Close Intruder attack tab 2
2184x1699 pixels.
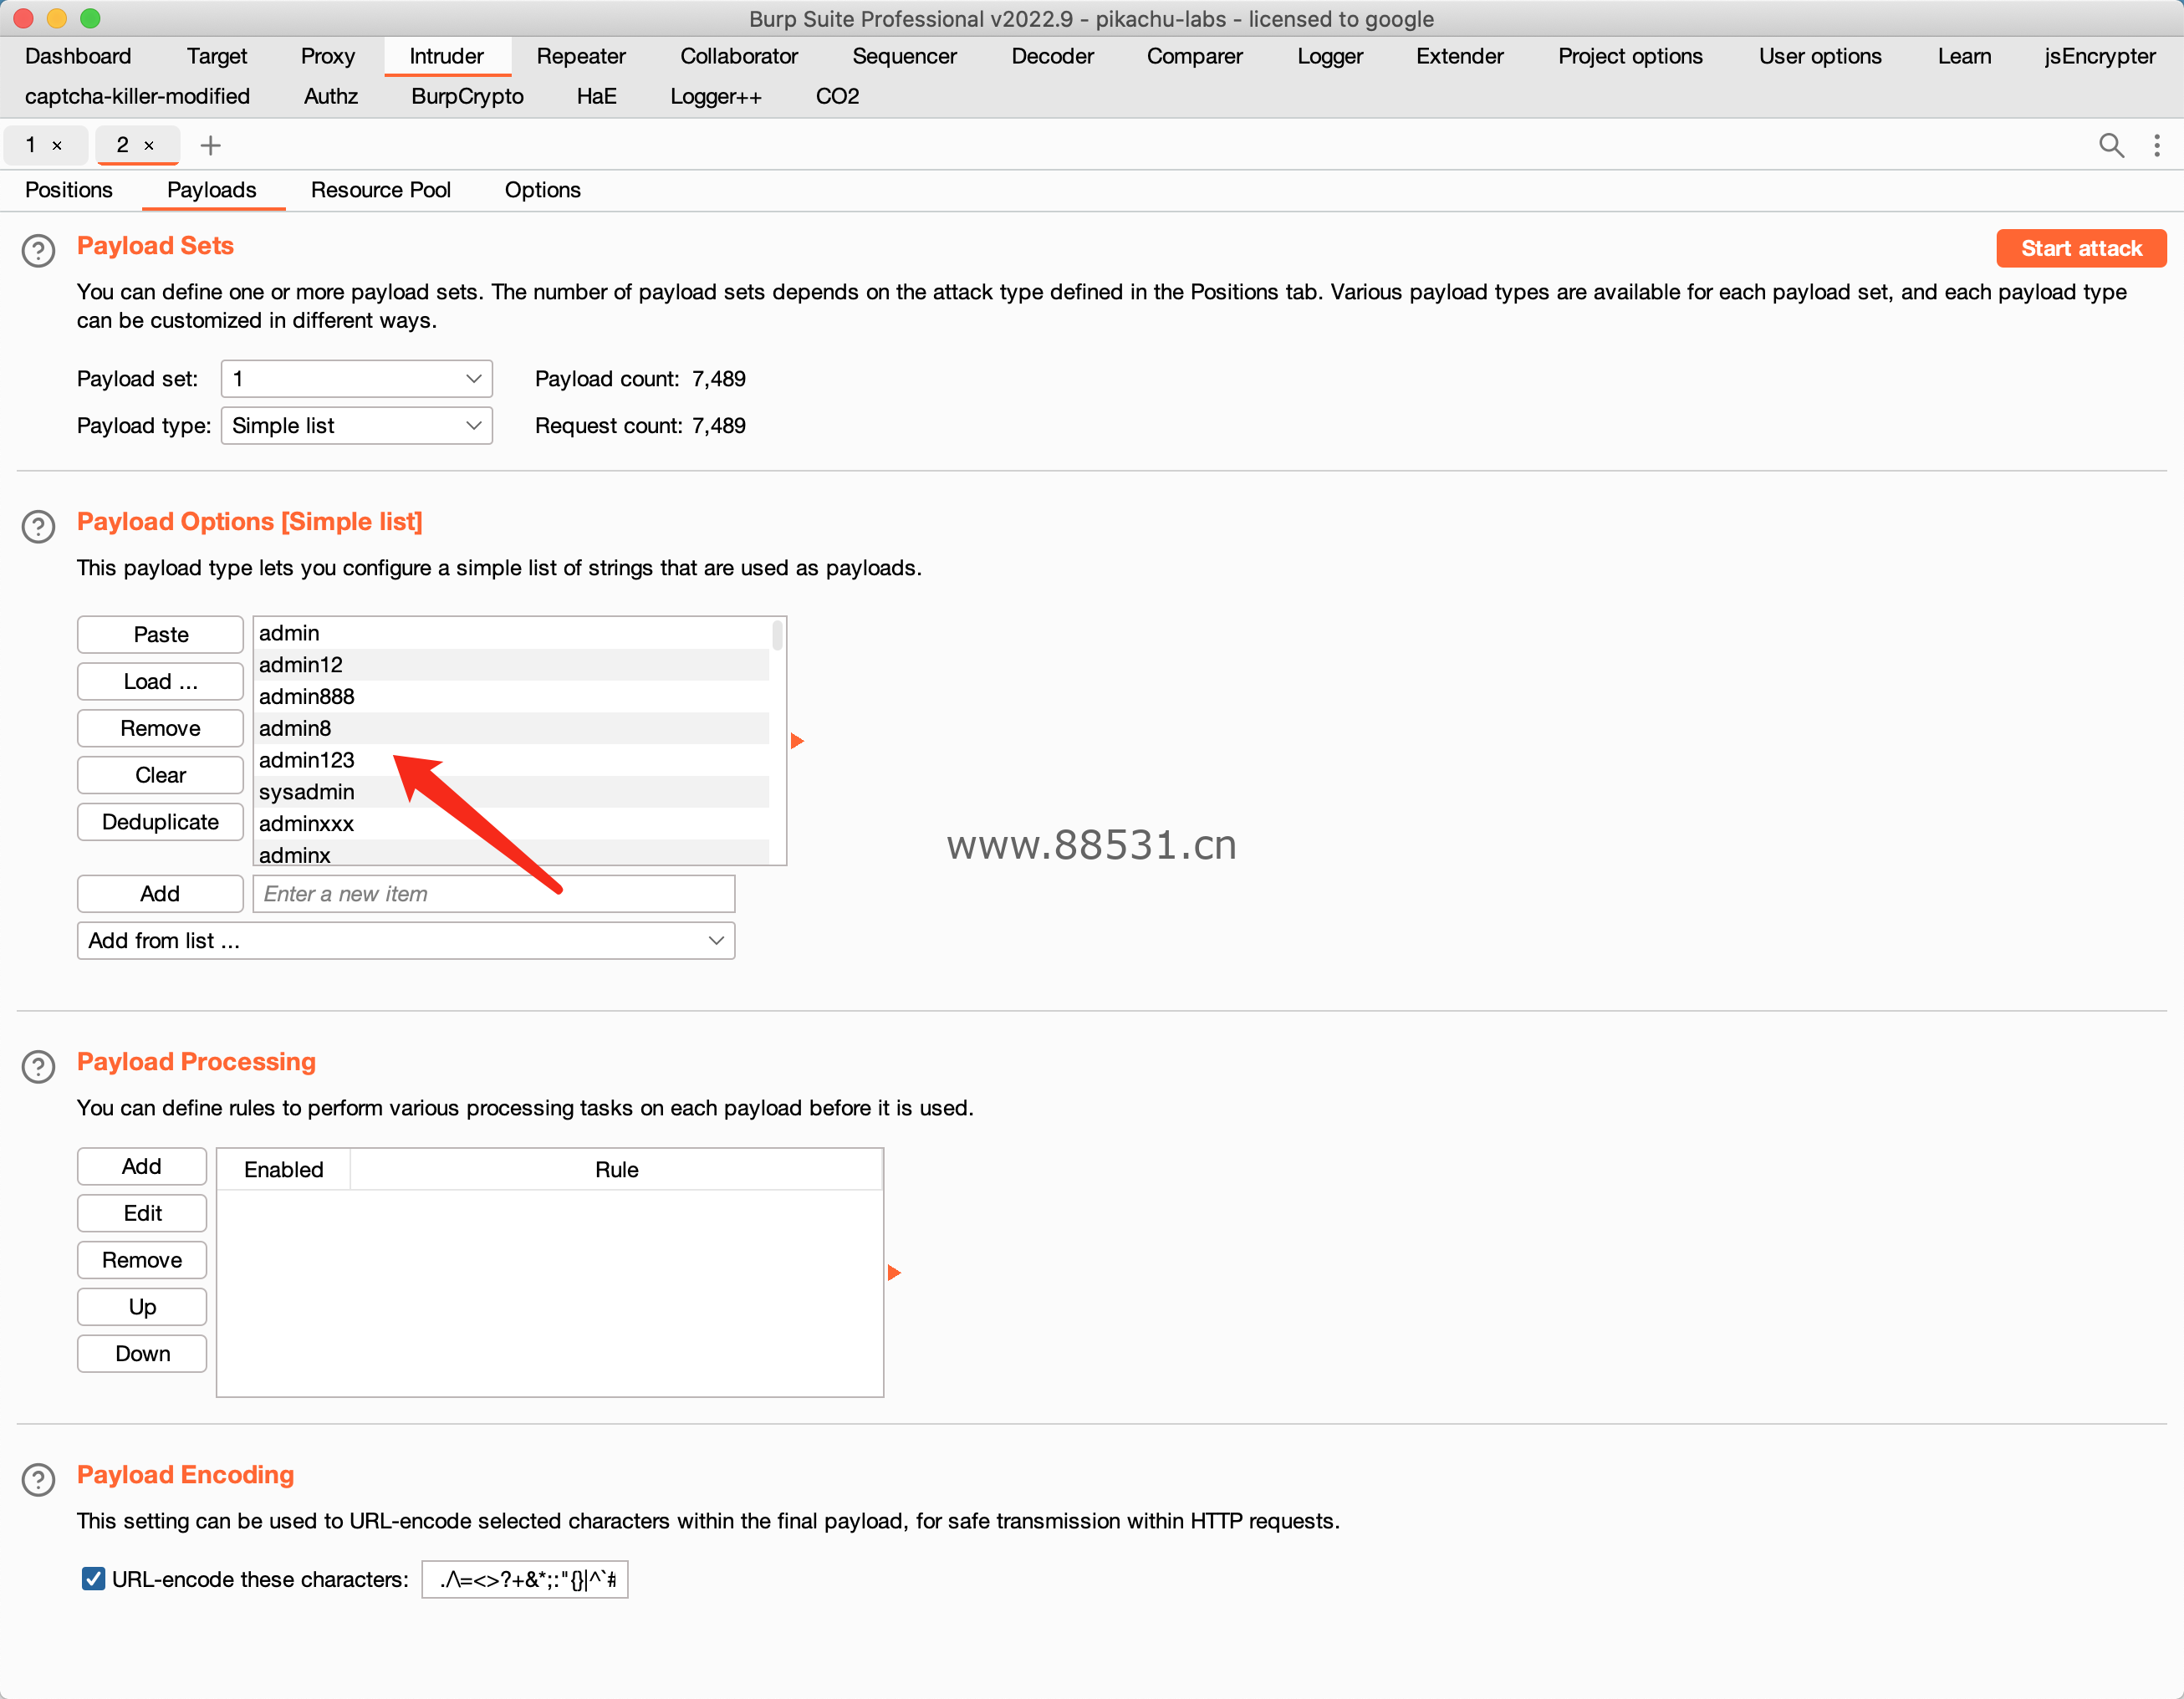(149, 146)
